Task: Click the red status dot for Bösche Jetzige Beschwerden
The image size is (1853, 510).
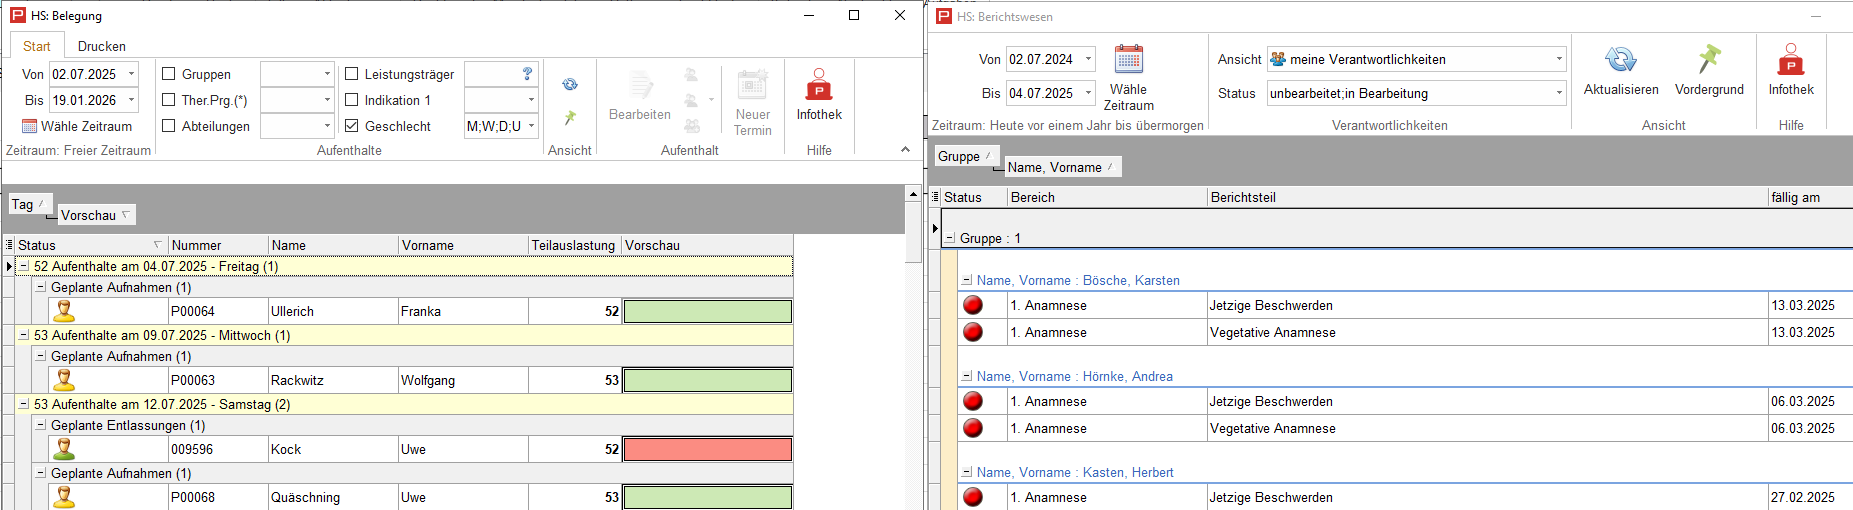Action: [x=972, y=306]
